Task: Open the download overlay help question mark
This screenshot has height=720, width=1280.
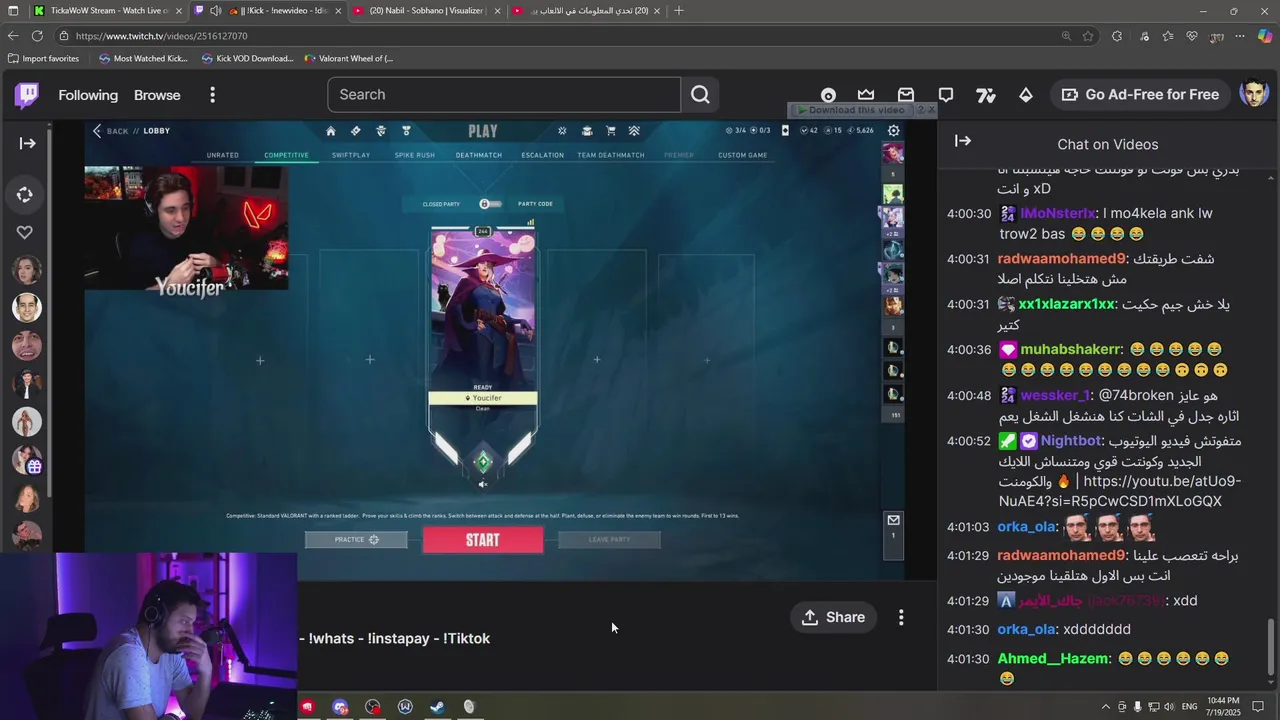Action: coord(920,110)
